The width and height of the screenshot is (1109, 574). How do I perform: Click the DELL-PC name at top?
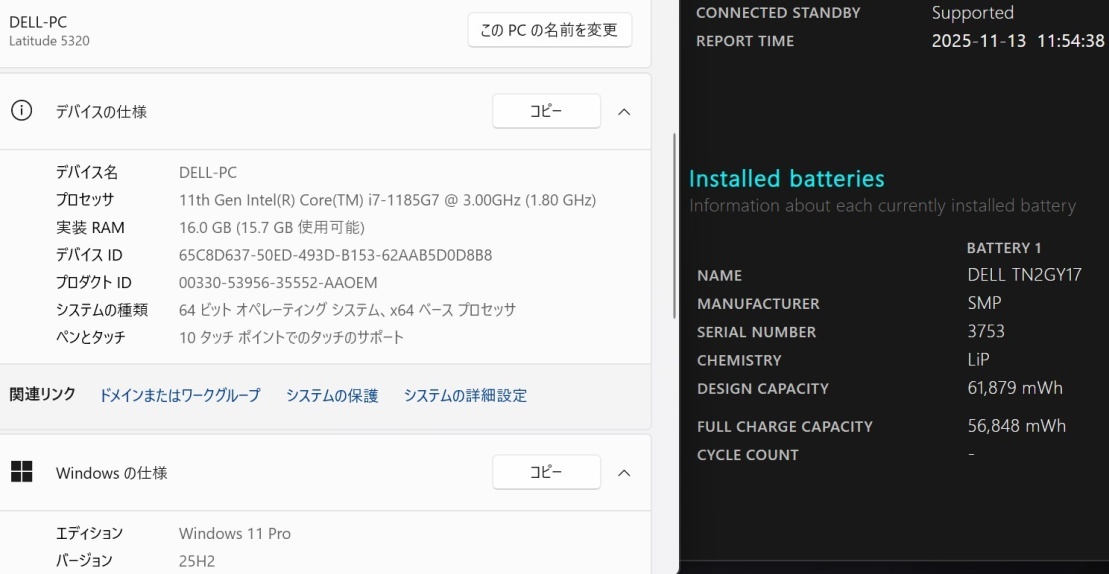click(38, 22)
